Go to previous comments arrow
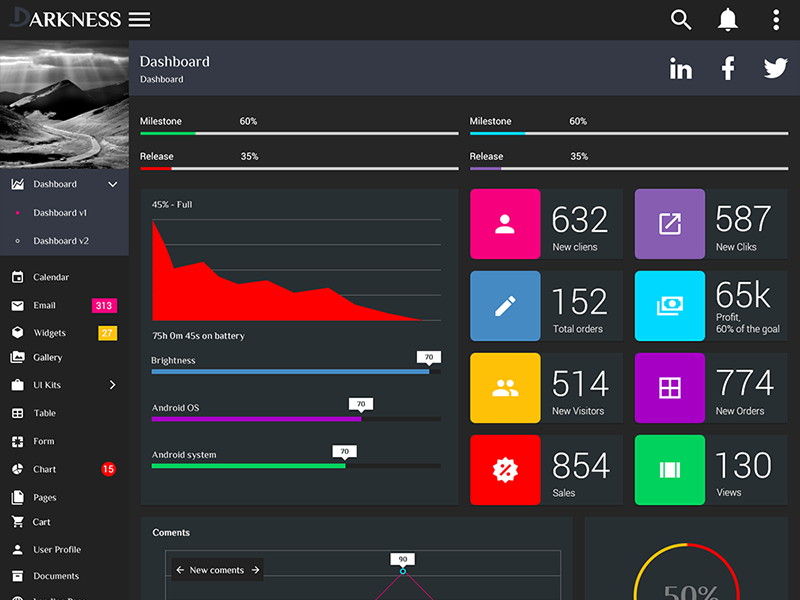Image resolution: width=800 pixels, height=600 pixels. click(x=180, y=570)
